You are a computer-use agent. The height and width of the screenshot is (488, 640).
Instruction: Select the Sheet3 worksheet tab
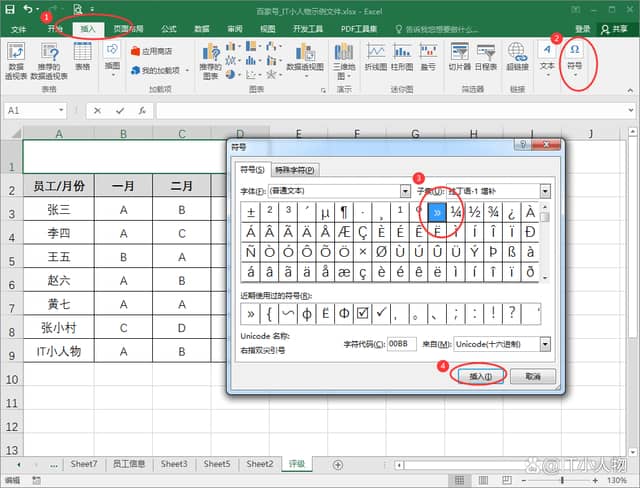pyautogui.click(x=174, y=464)
